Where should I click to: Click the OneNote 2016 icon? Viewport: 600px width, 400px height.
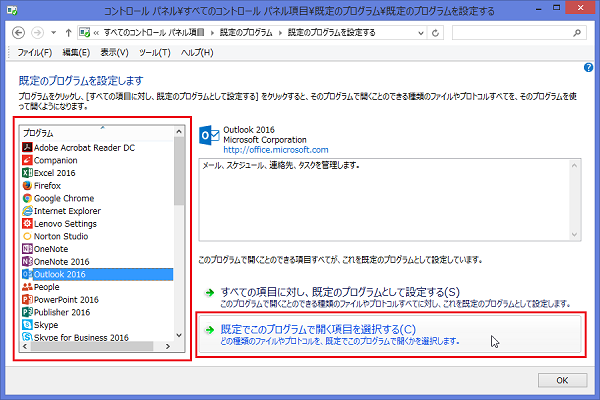pos(27,261)
